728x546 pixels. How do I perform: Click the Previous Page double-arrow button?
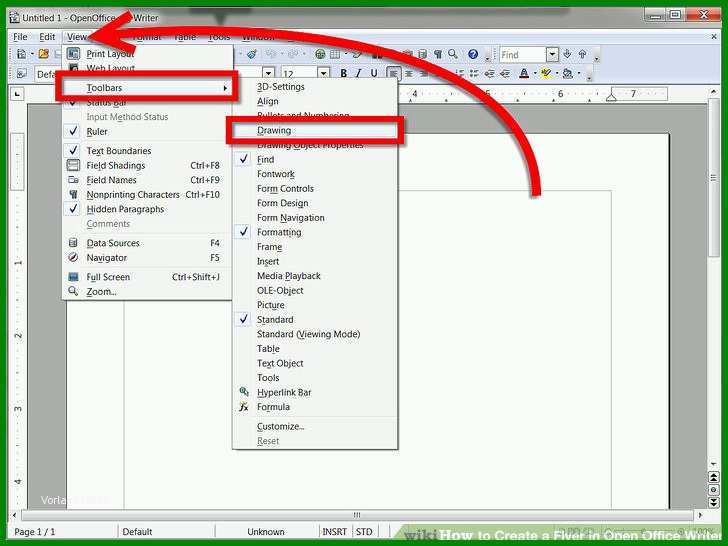(714, 477)
